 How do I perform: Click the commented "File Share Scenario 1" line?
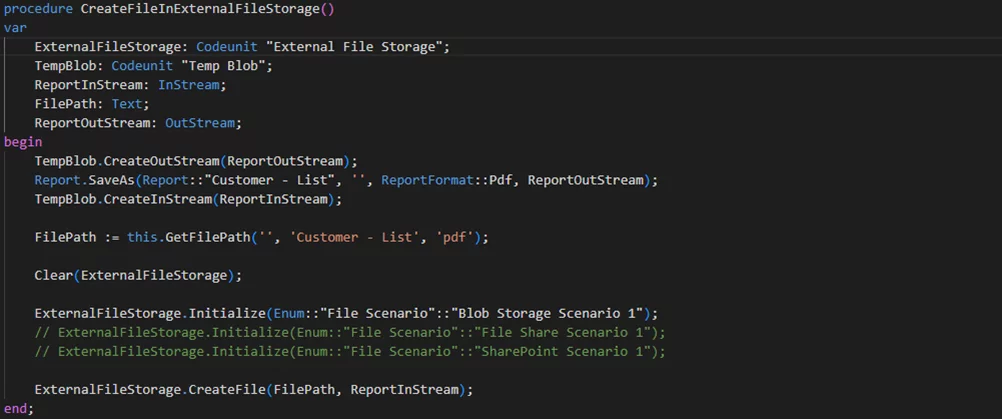coord(349,332)
